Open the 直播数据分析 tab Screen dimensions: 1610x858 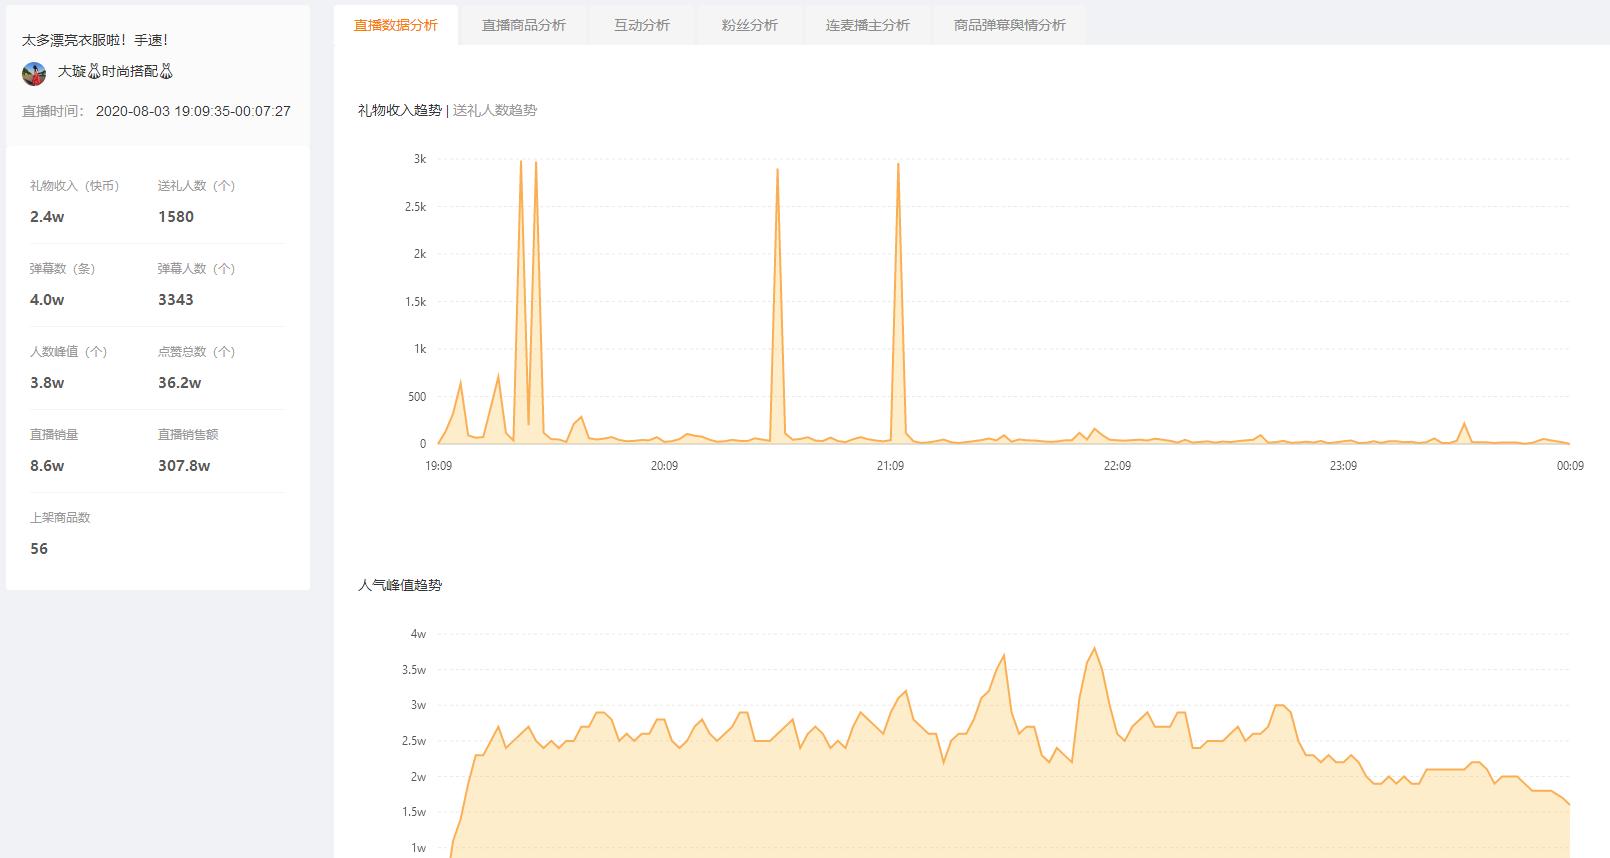pyautogui.click(x=396, y=25)
